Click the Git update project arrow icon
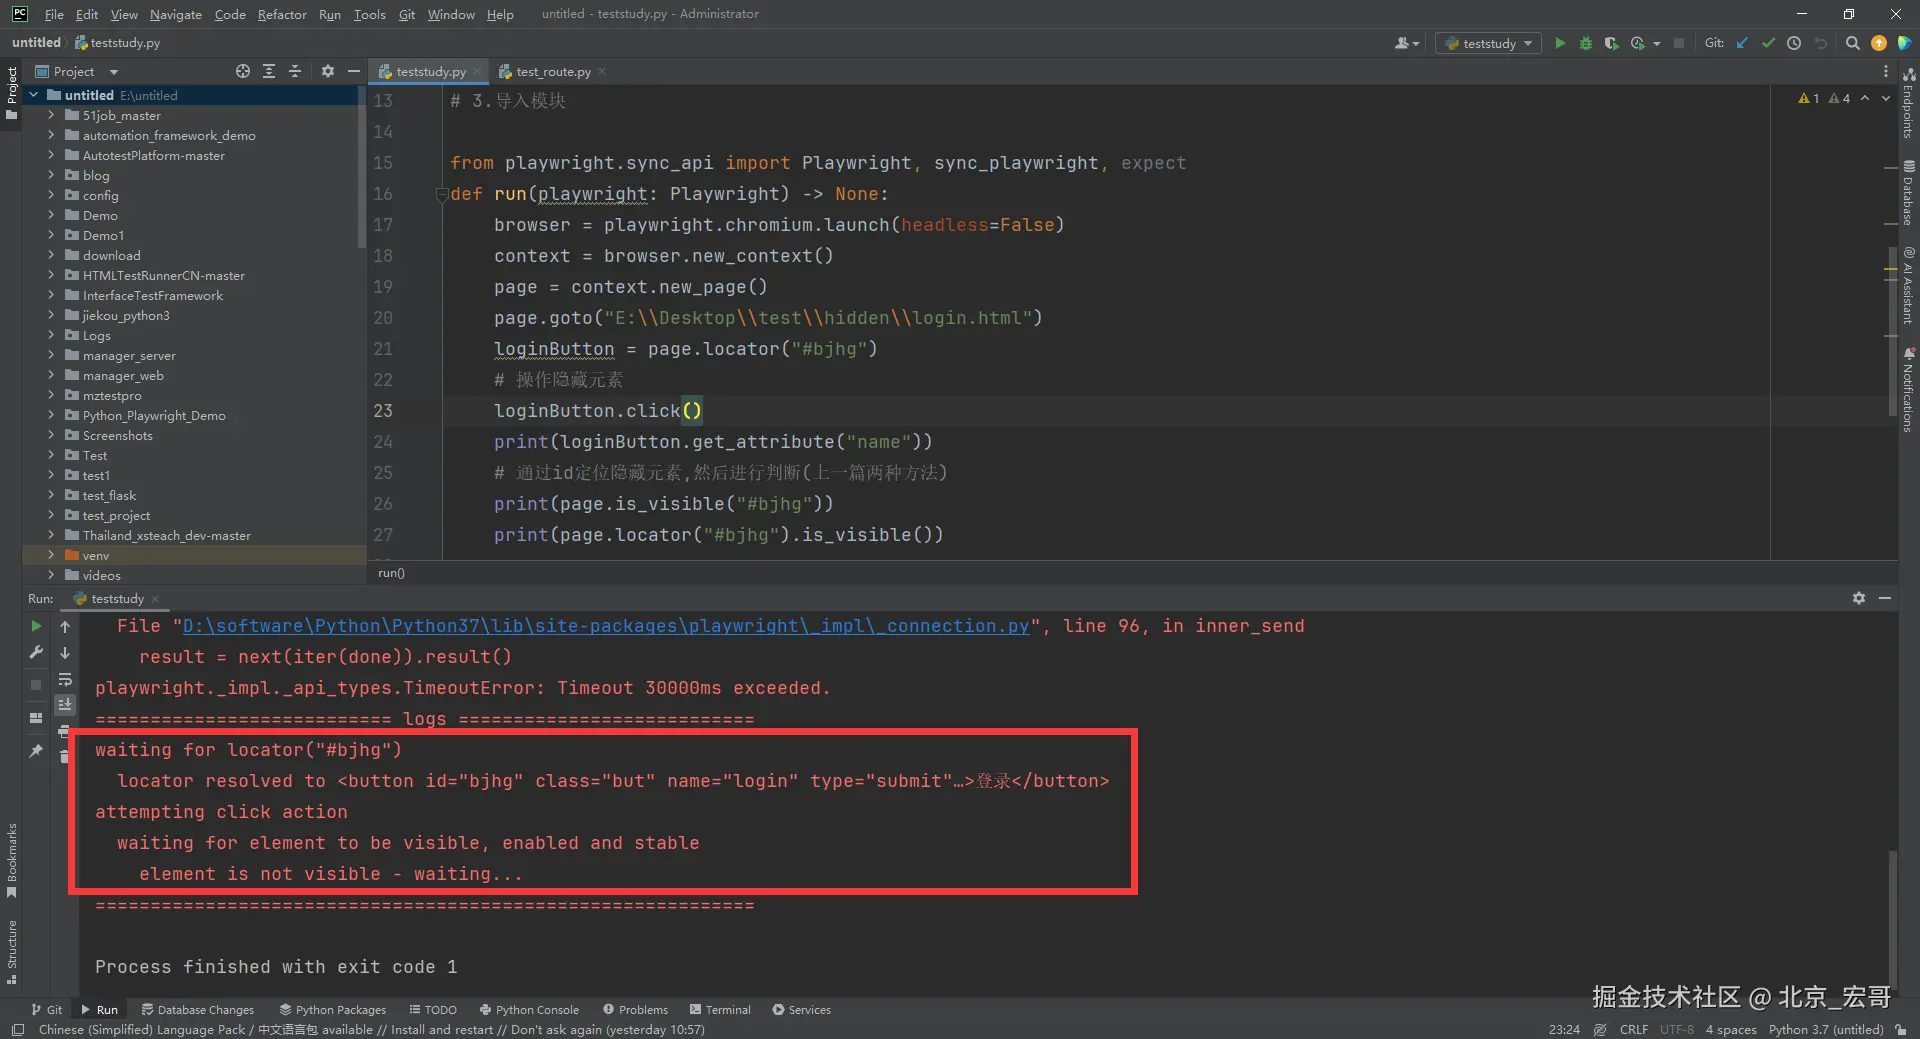The image size is (1920, 1039). (1742, 43)
